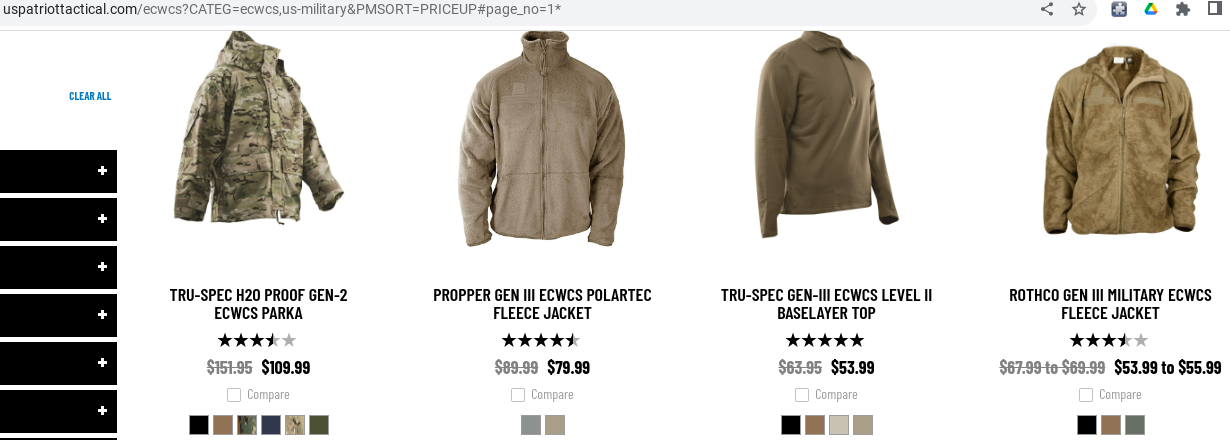Open the browser side panel icon
Image resolution: width=1230 pixels, height=440 pixels.
click(x=1216, y=9)
